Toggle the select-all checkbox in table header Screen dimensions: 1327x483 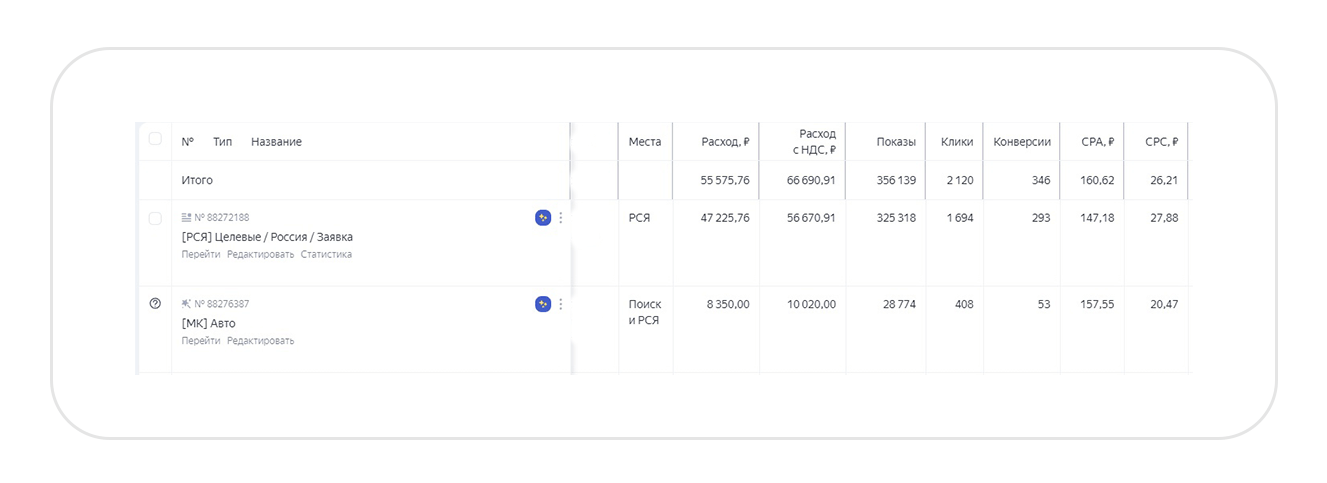click(x=155, y=139)
